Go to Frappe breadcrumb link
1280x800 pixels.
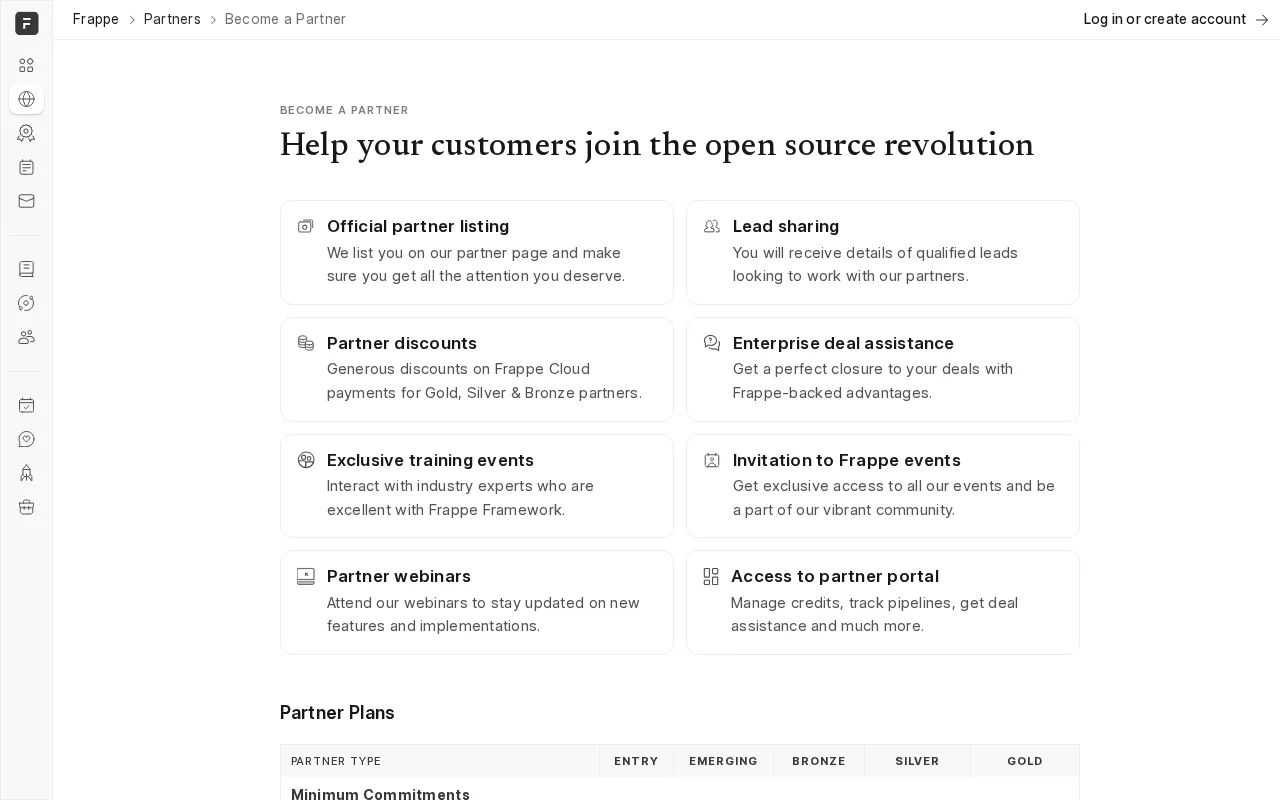96,19
